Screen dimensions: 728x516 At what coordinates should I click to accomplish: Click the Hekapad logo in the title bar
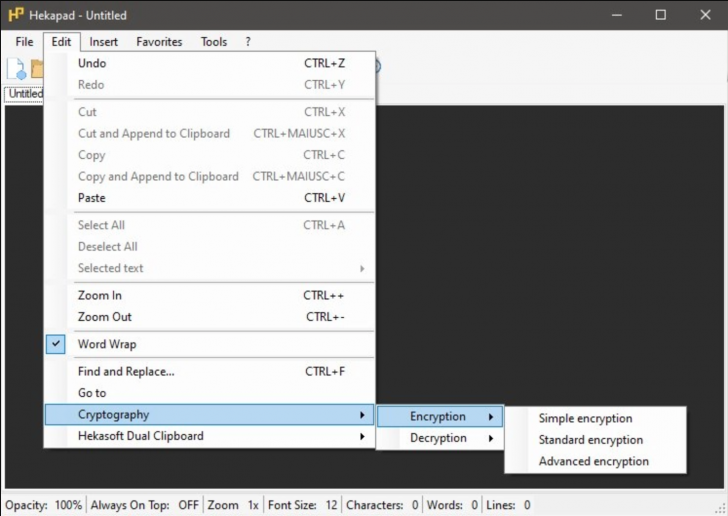pyautogui.click(x=15, y=15)
